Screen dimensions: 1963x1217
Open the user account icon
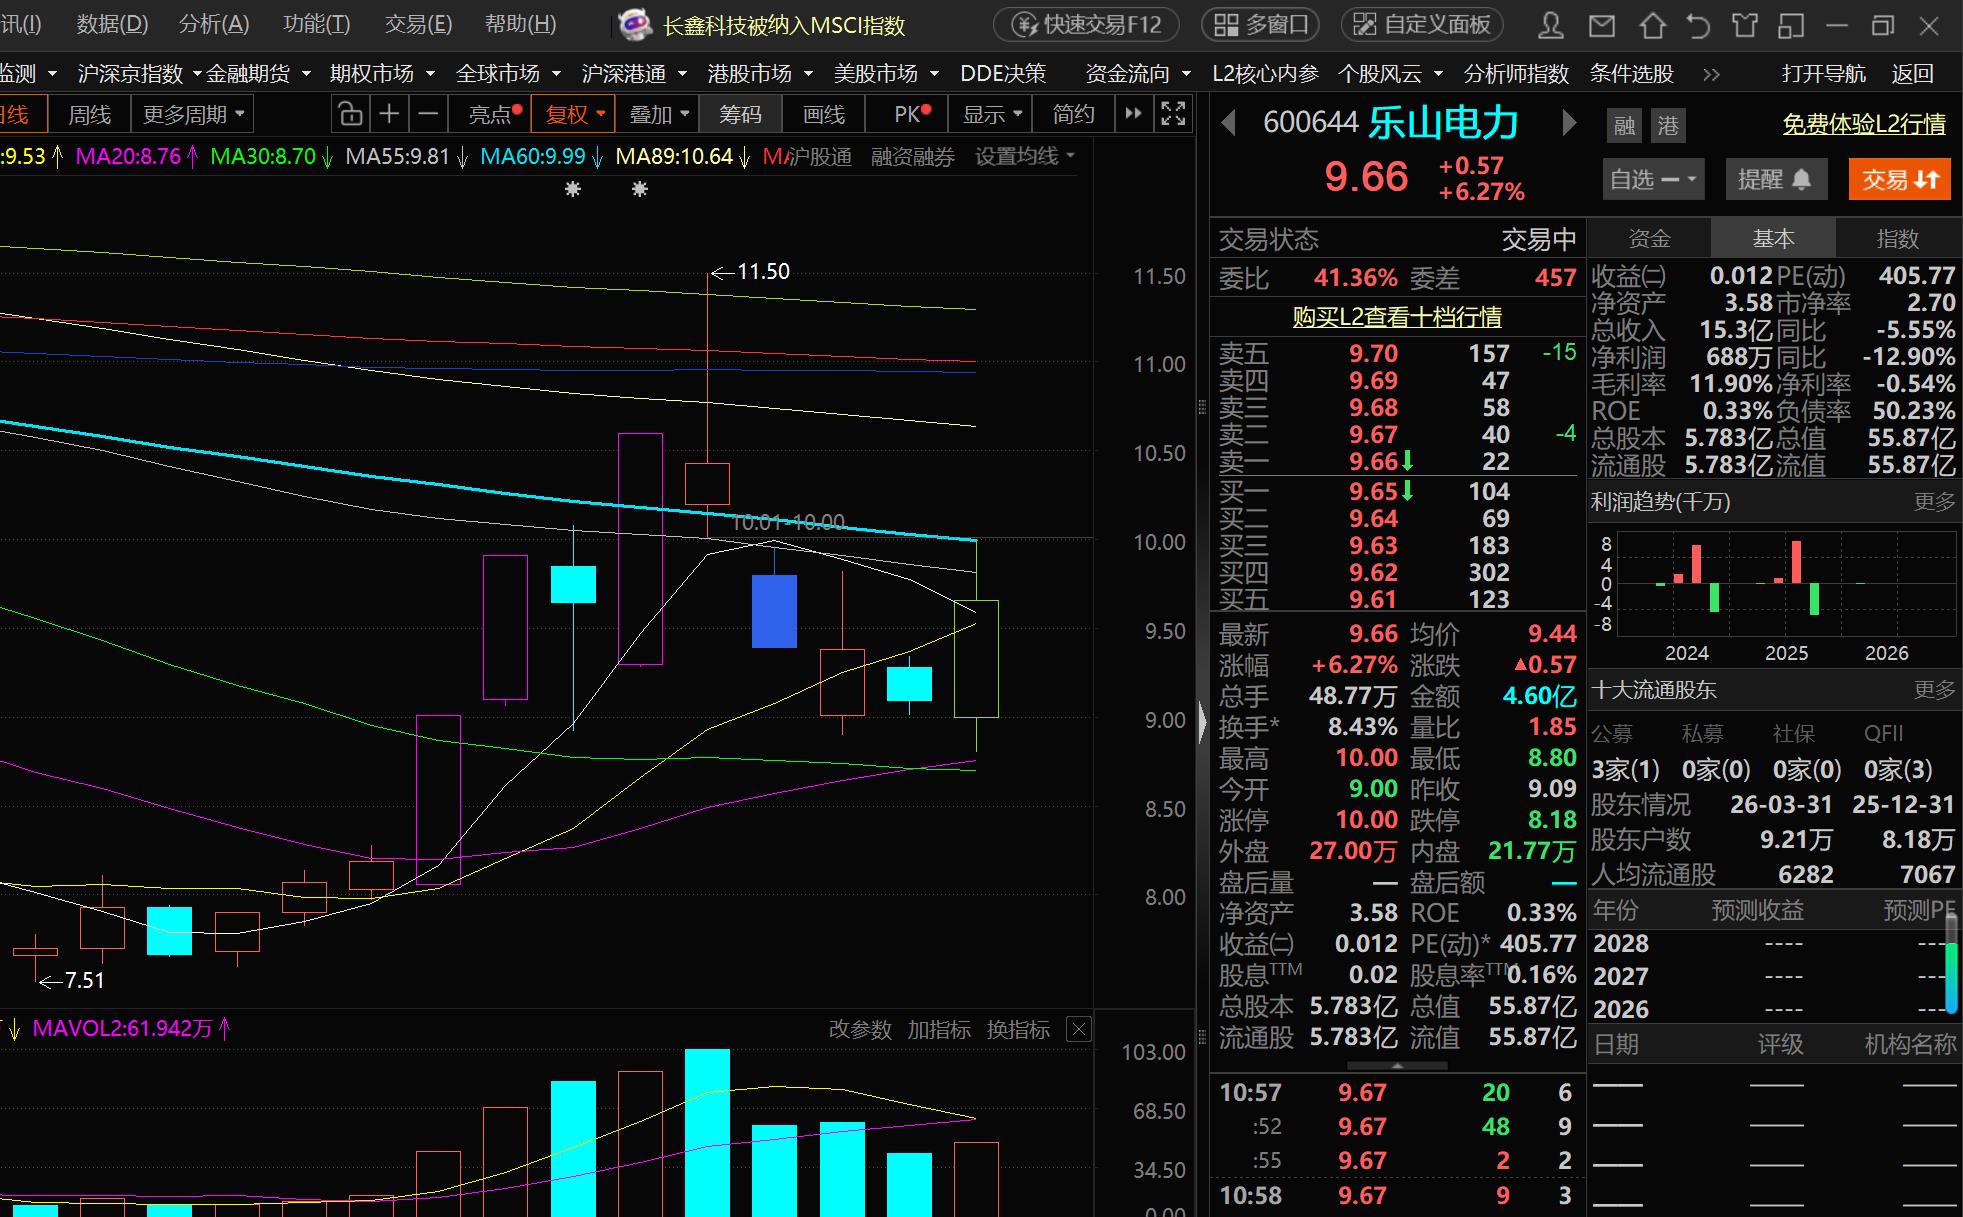tap(1551, 25)
